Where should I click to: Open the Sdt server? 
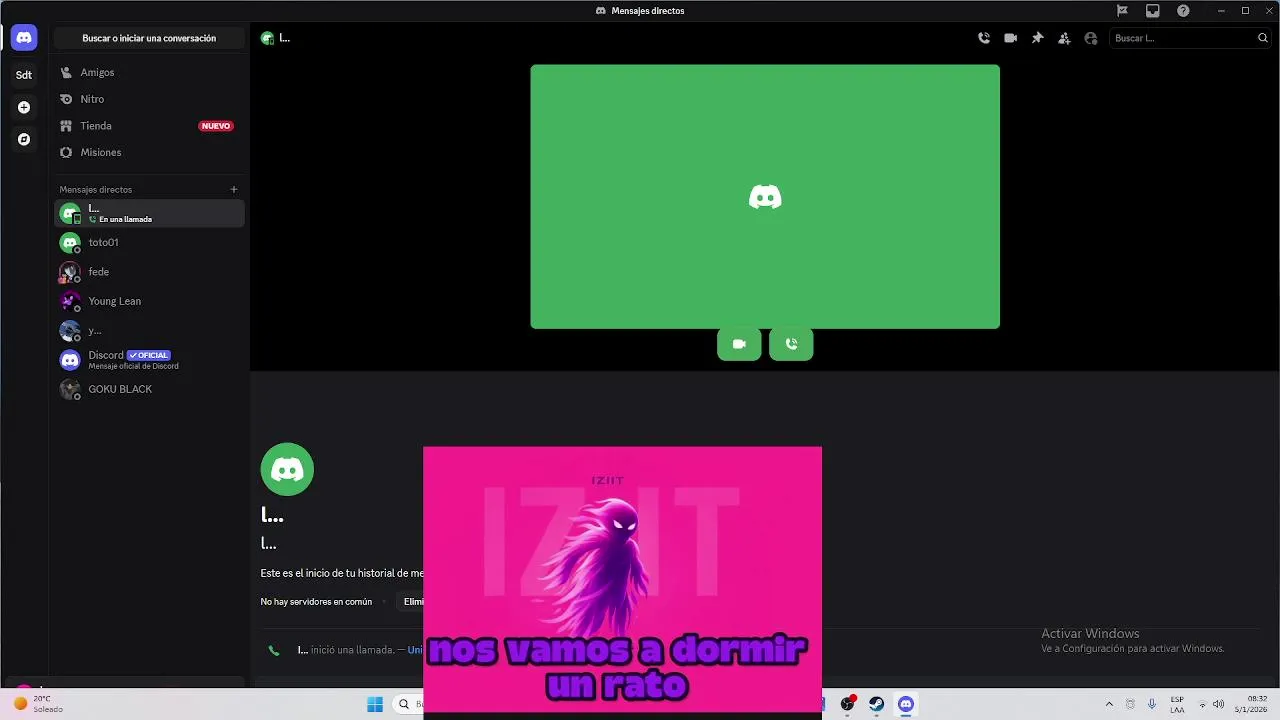pyautogui.click(x=24, y=75)
